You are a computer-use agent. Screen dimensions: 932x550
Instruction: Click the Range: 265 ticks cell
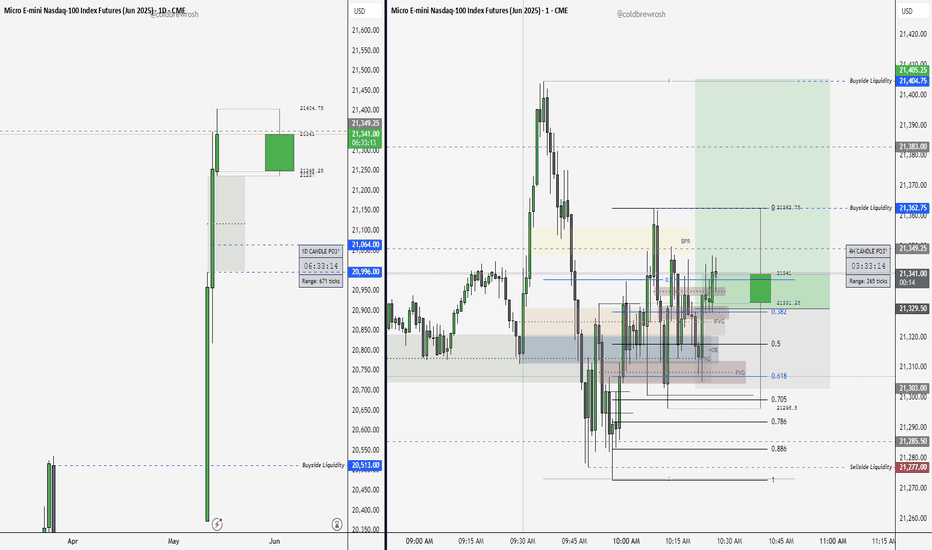868,281
